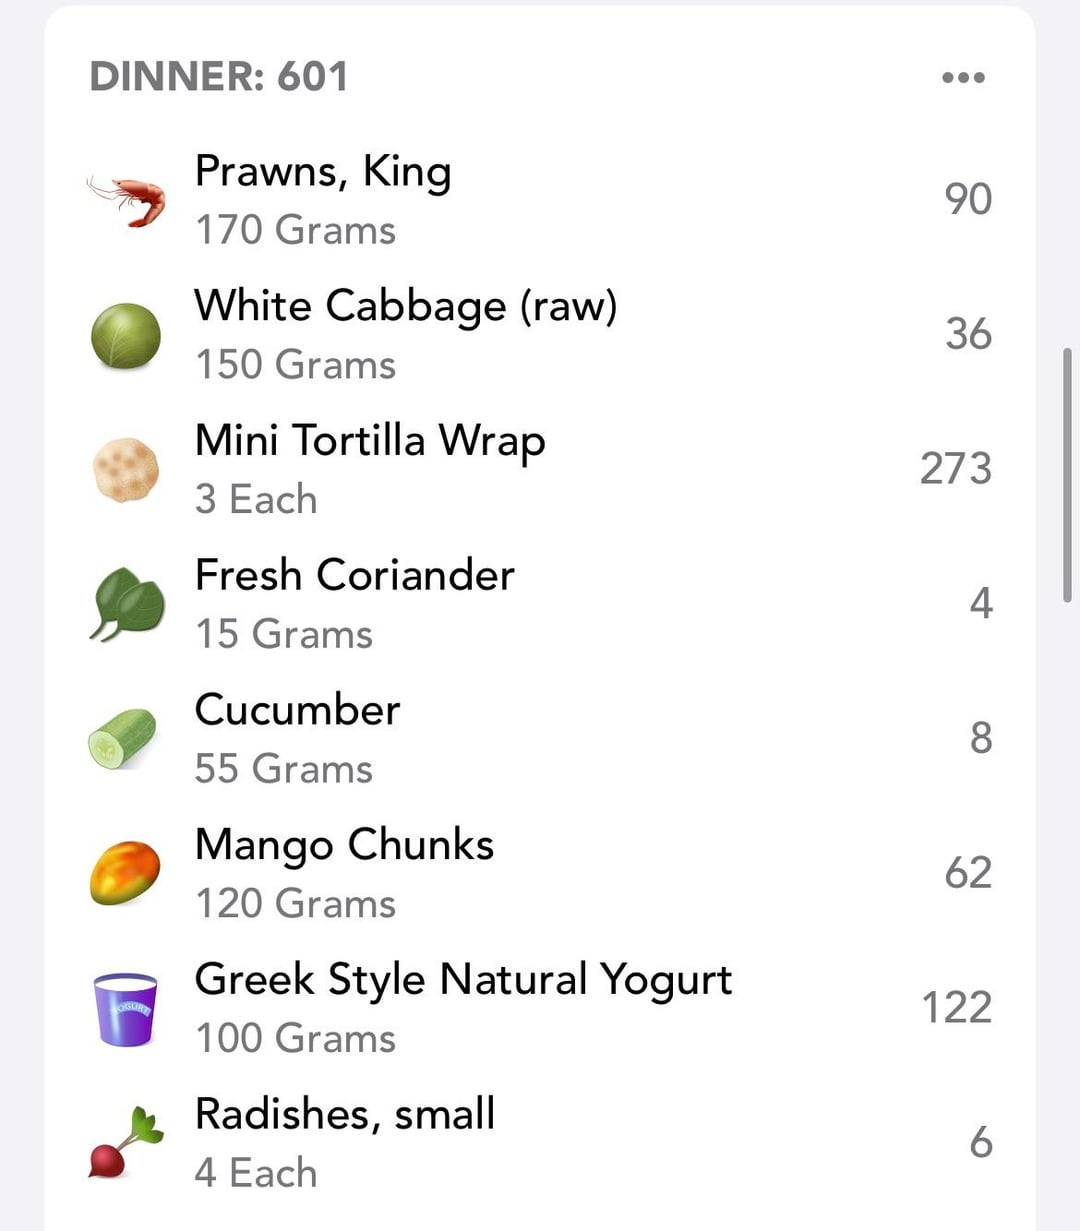Tap the white cabbage icon
Image resolution: width=1080 pixels, height=1231 pixels.
[126, 335]
